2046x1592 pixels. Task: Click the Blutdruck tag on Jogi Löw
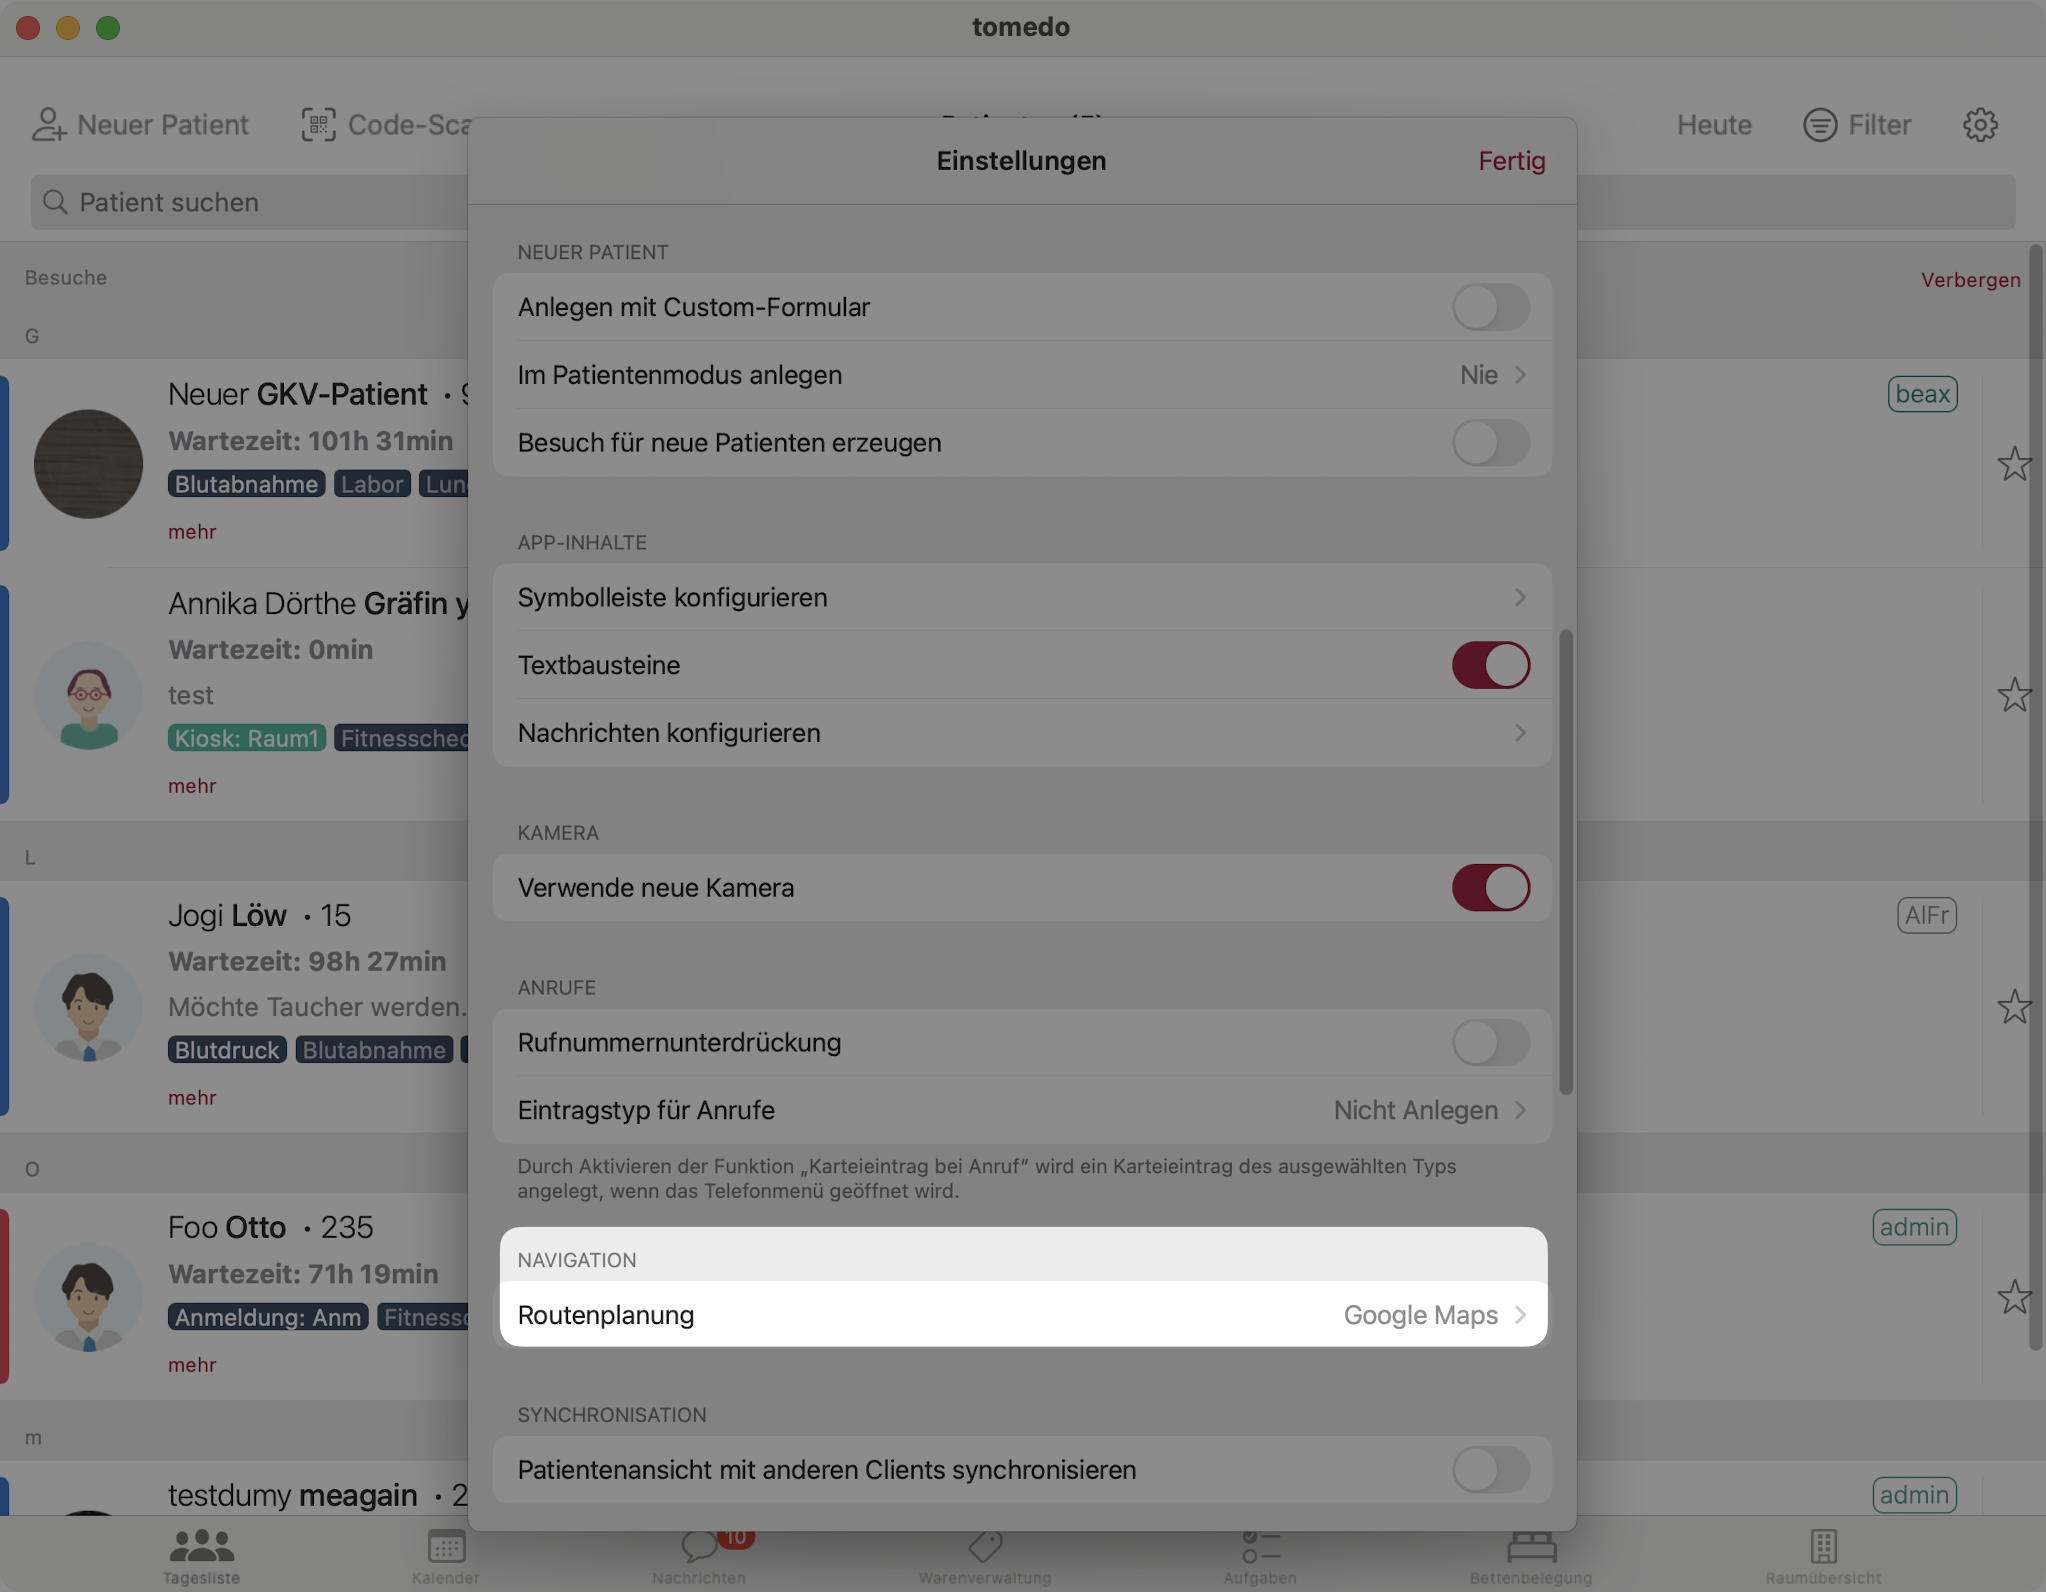point(227,1050)
